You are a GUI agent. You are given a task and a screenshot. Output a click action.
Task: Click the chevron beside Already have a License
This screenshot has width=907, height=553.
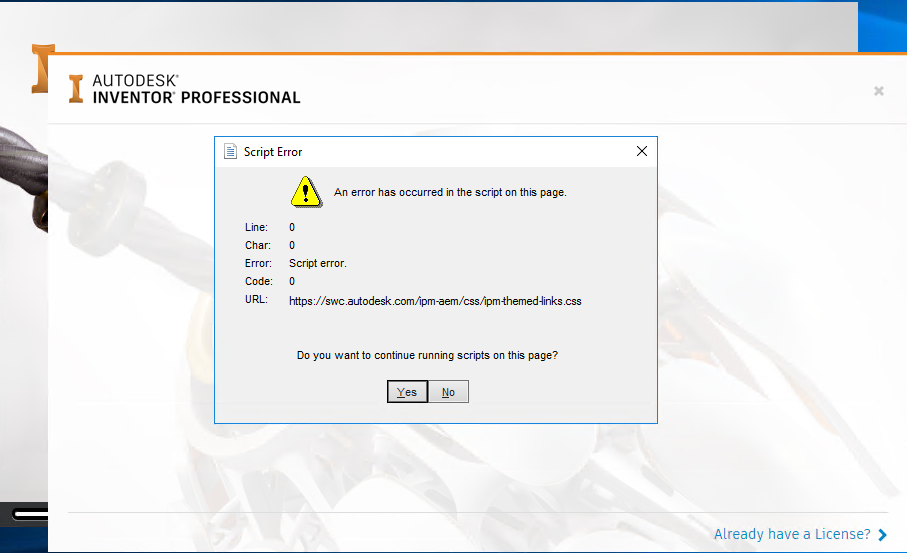coord(883,534)
